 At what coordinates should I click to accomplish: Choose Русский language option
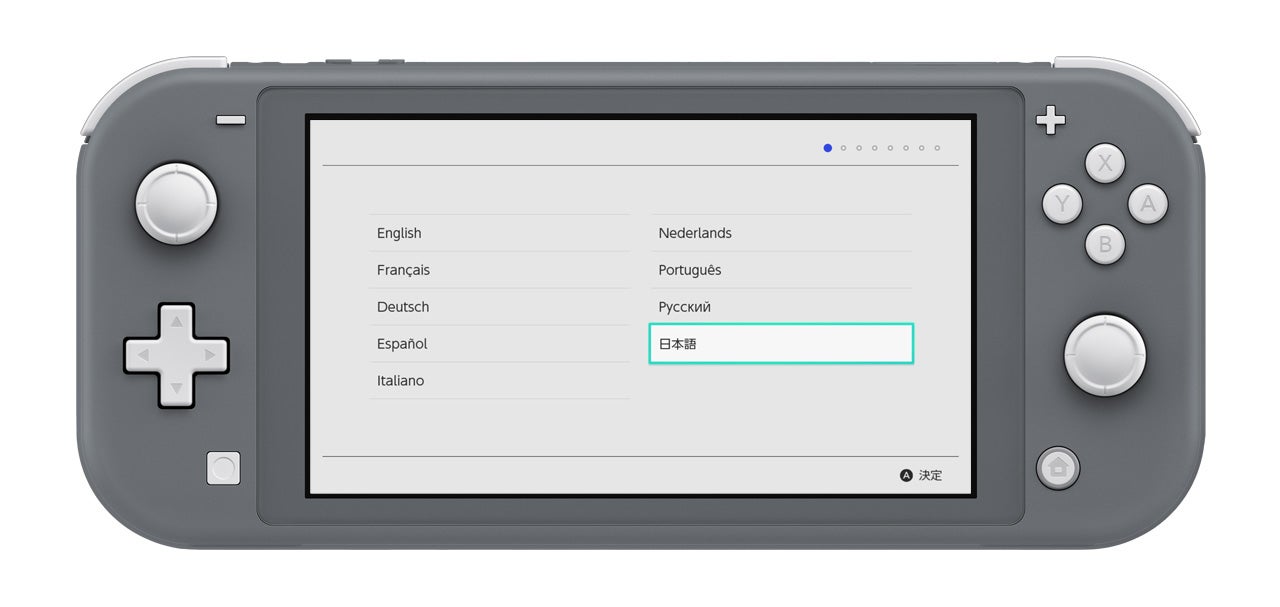coord(781,307)
